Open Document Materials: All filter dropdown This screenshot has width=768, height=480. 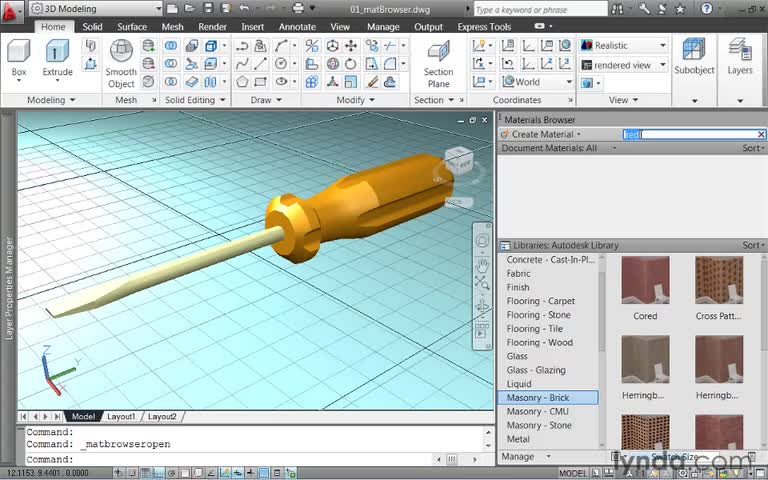click(x=558, y=148)
